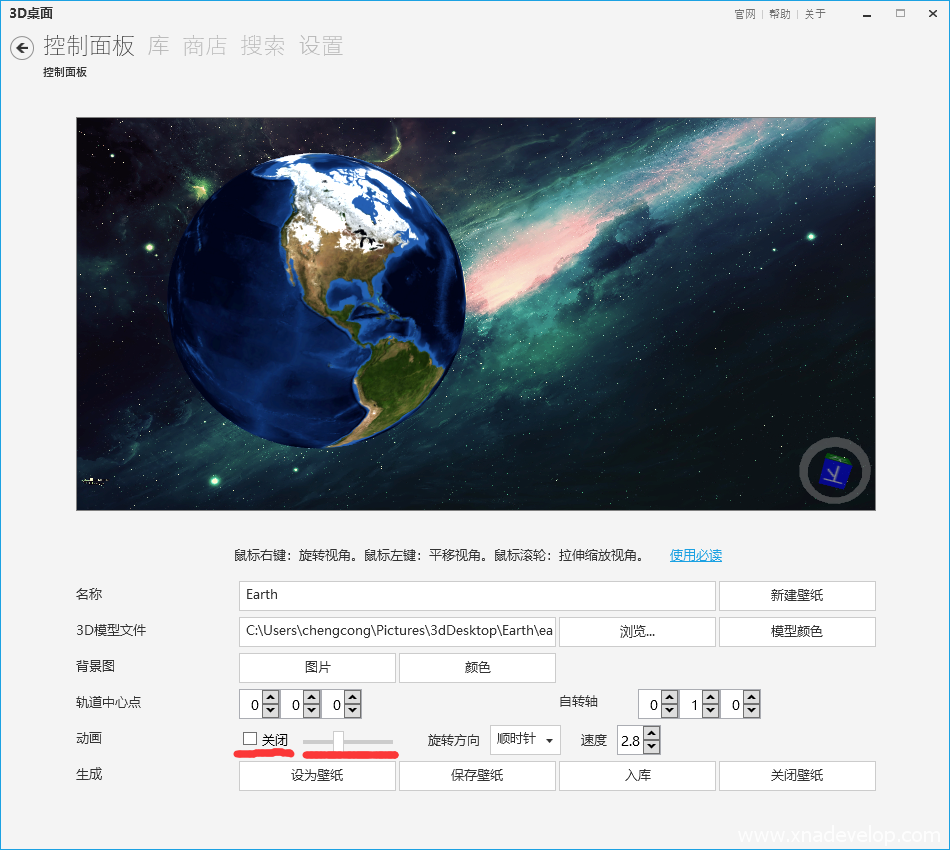
Task: Open the 旋转方向 dropdown
Action: tap(525, 740)
